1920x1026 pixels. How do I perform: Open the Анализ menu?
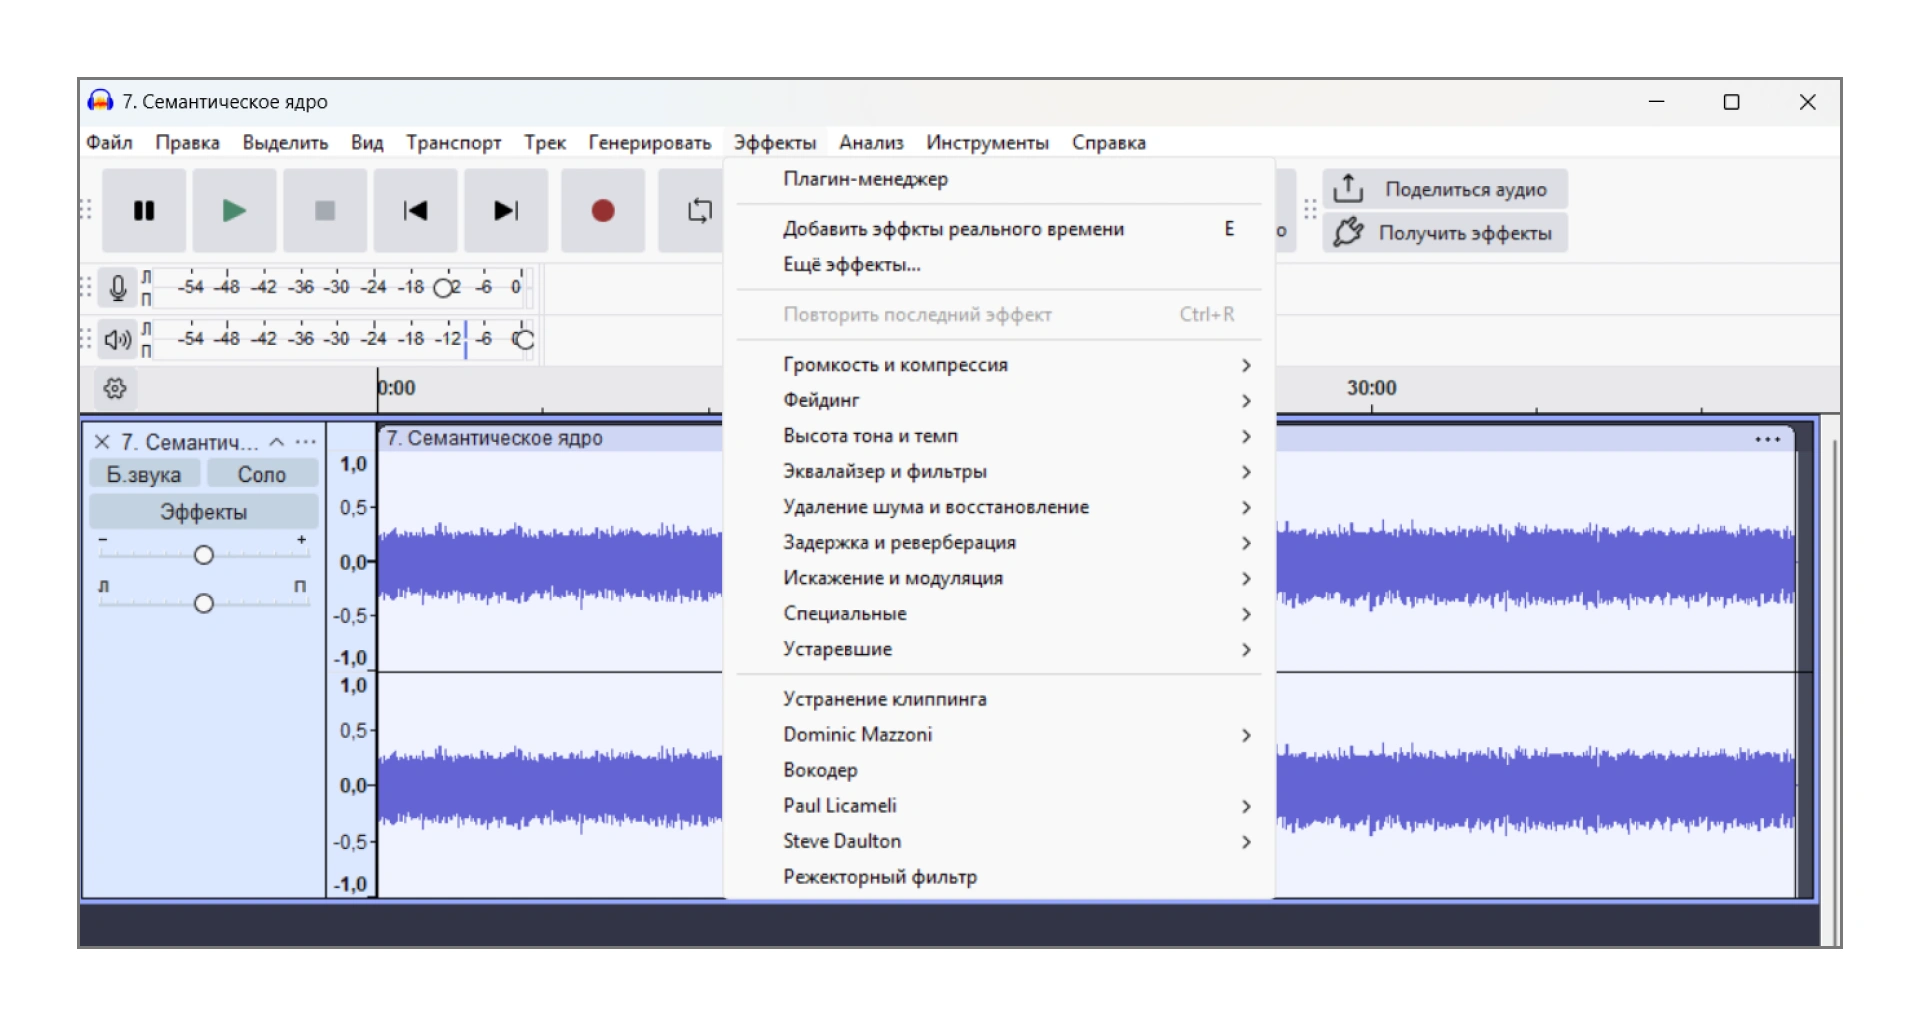coord(871,143)
